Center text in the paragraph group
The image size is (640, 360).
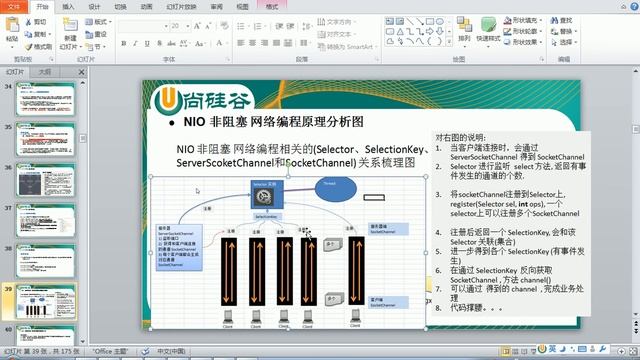(253, 43)
